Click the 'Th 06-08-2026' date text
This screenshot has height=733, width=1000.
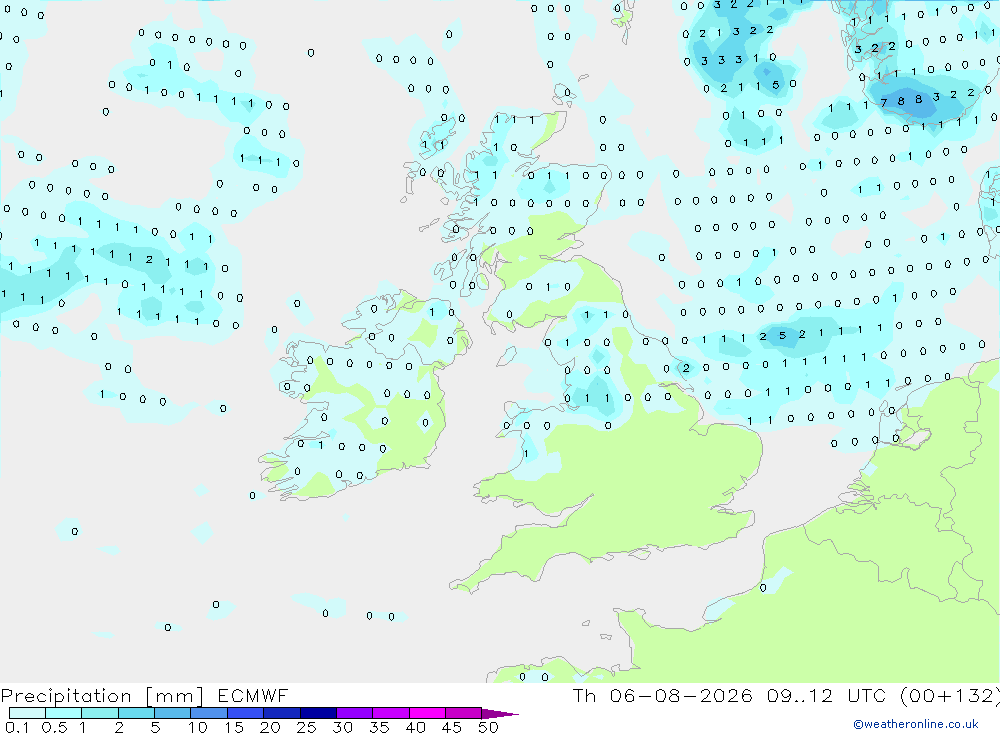(x=662, y=695)
